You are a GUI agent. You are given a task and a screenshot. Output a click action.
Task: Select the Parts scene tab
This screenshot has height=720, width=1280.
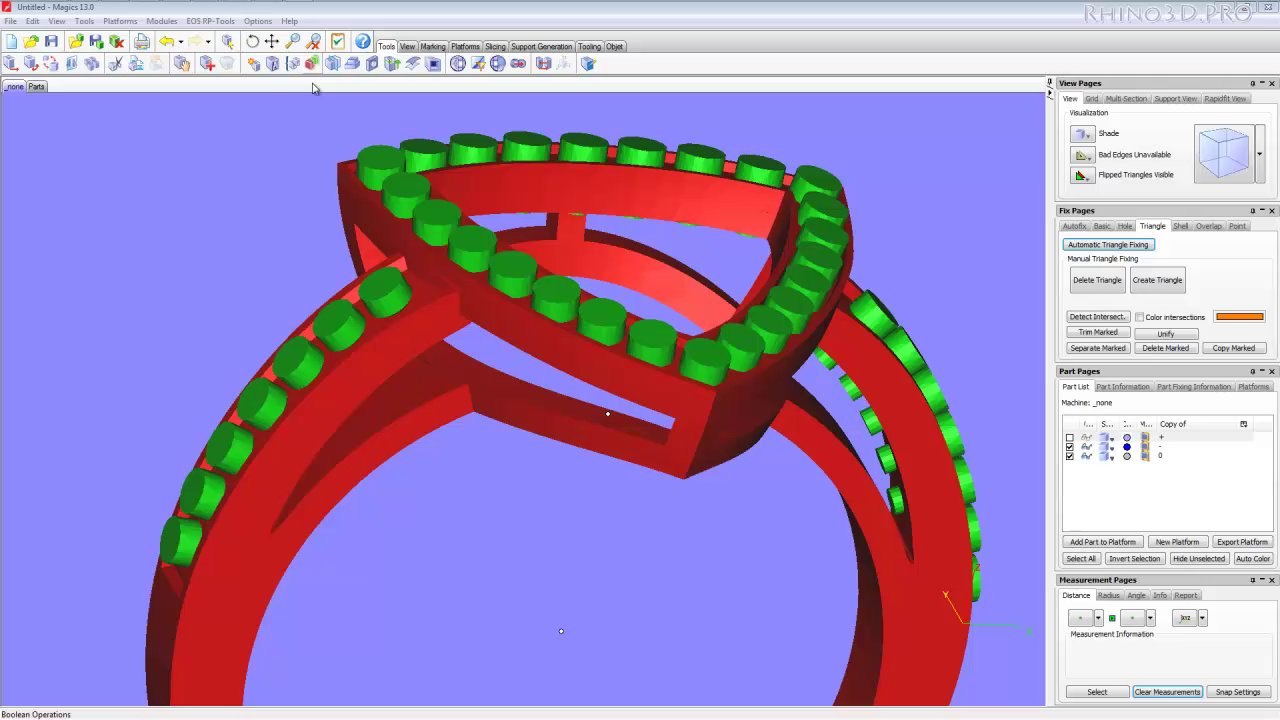[x=36, y=86]
